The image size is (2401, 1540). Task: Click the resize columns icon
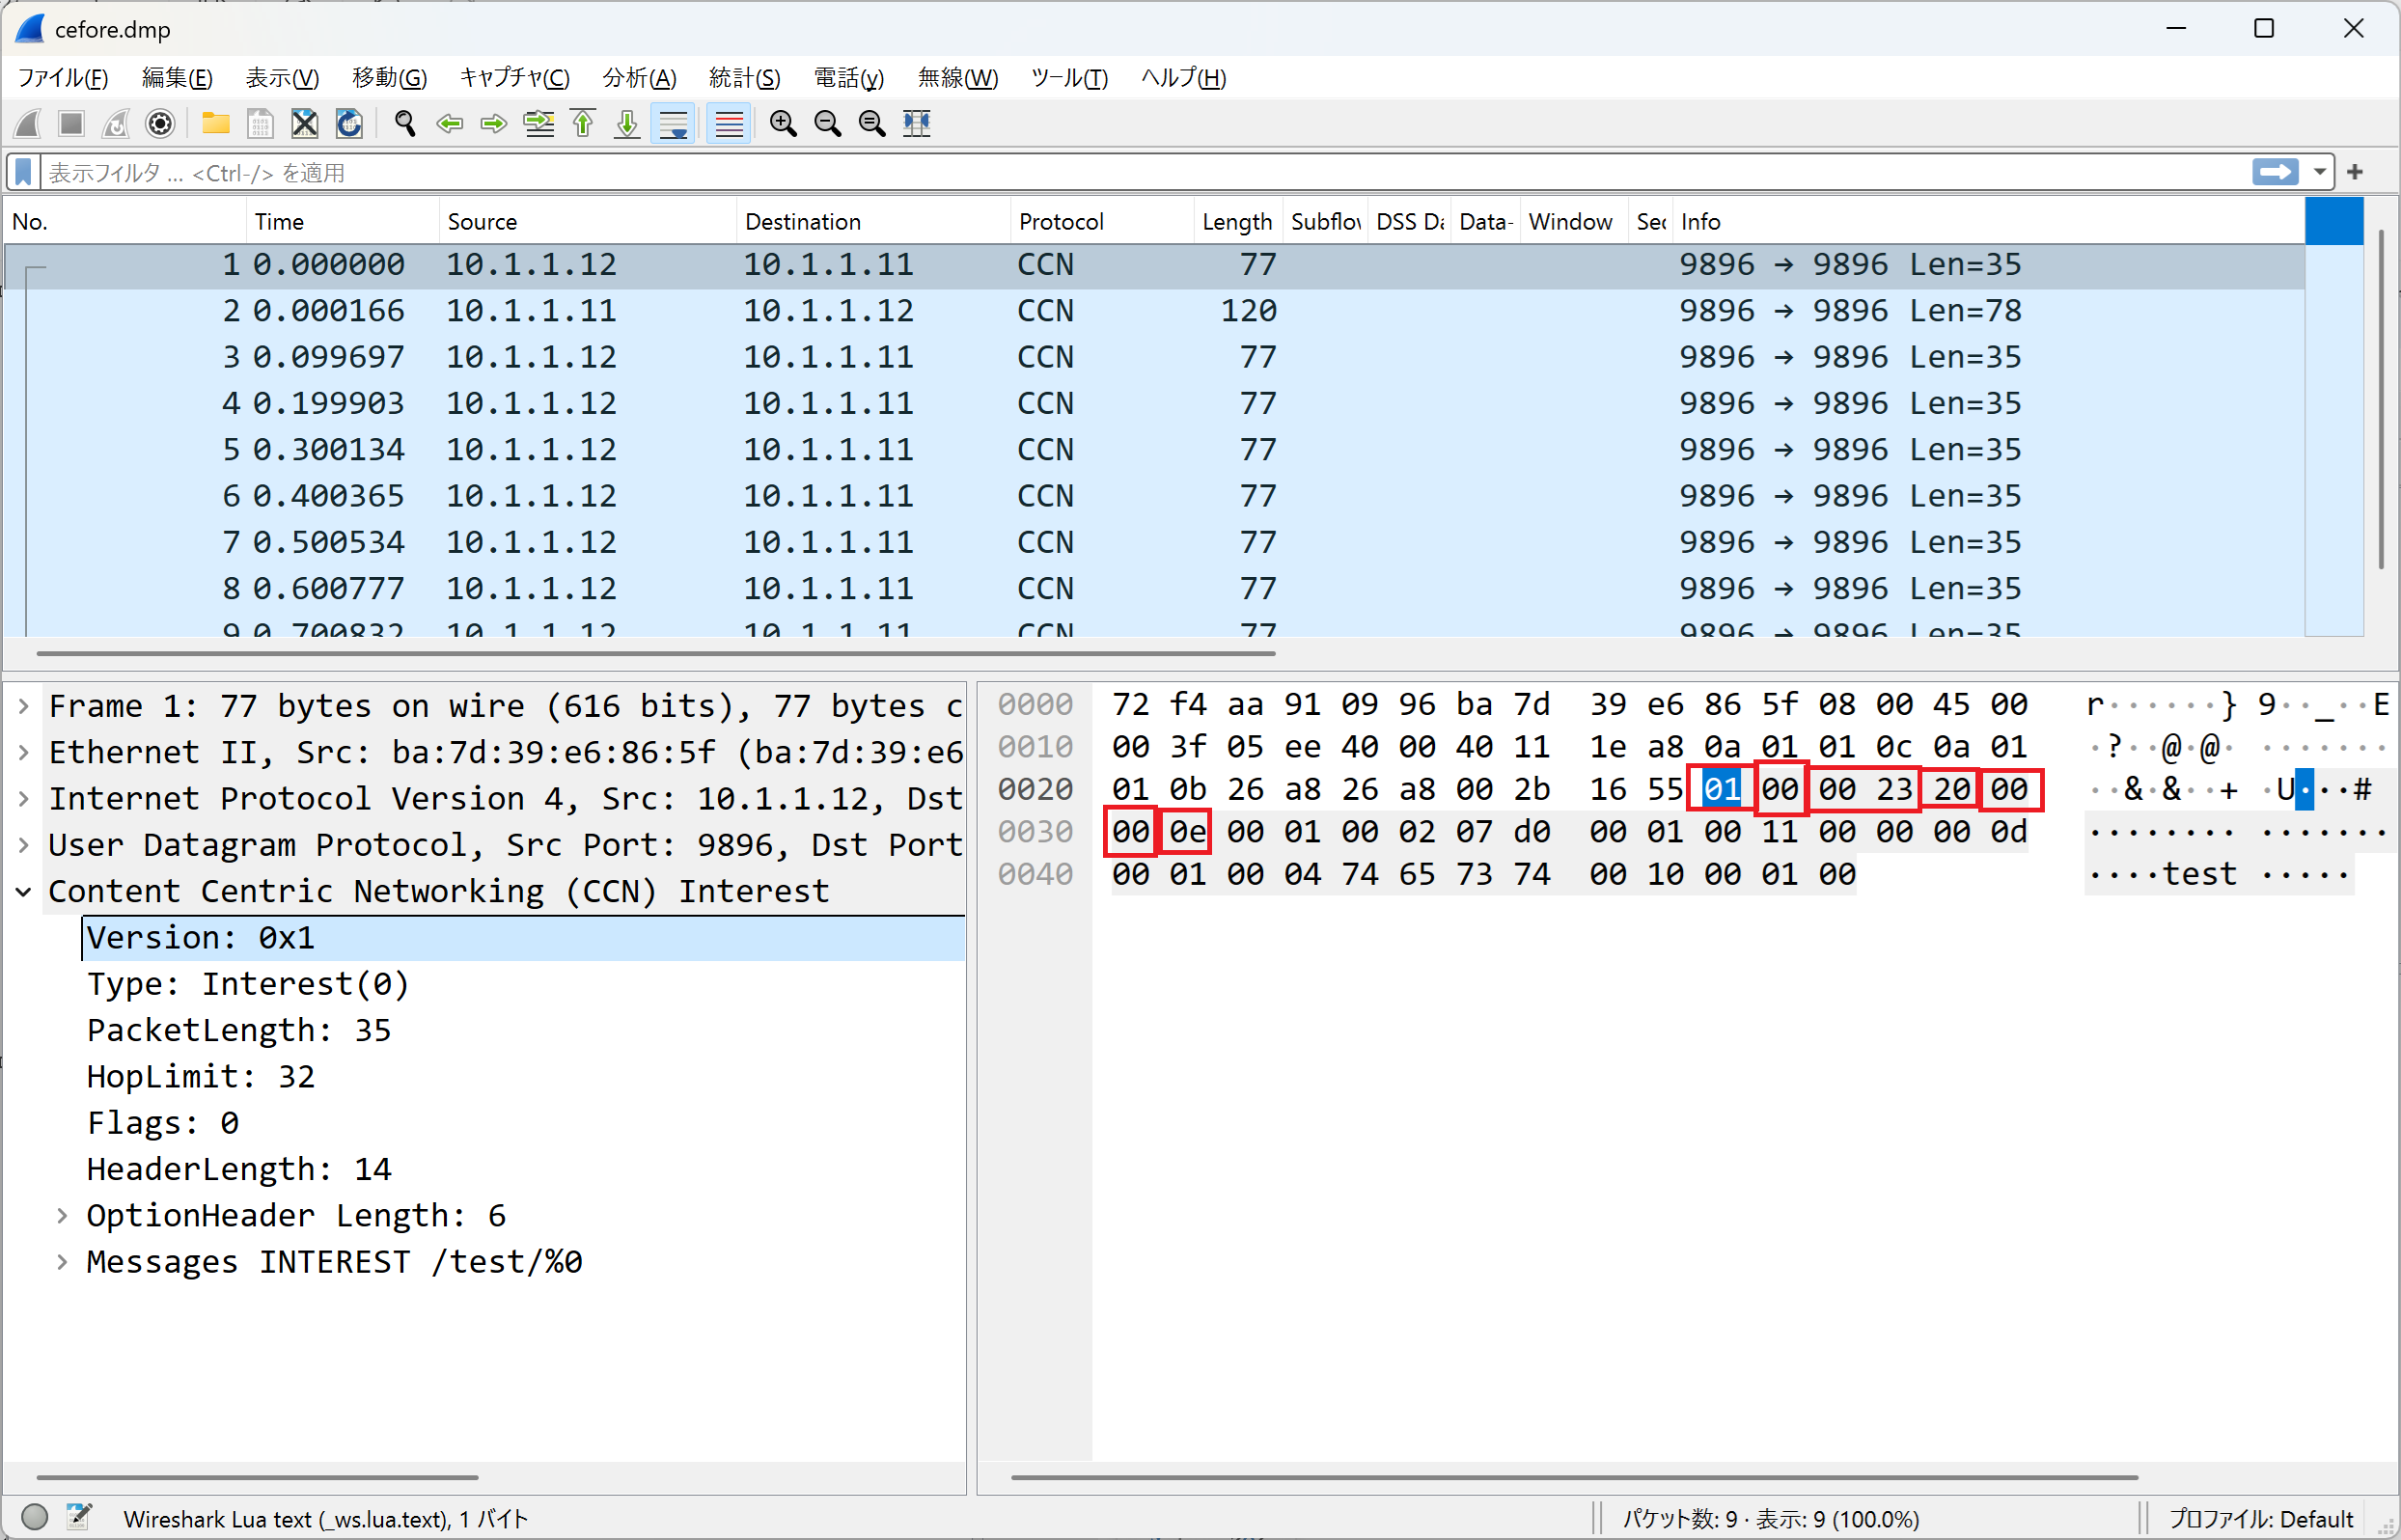tap(917, 123)
